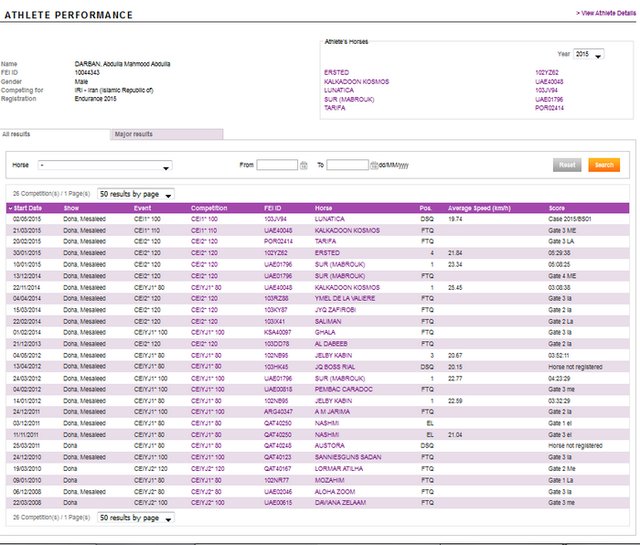
Task: Open TARIFA horse link in results table
Action: coord(325,242)
